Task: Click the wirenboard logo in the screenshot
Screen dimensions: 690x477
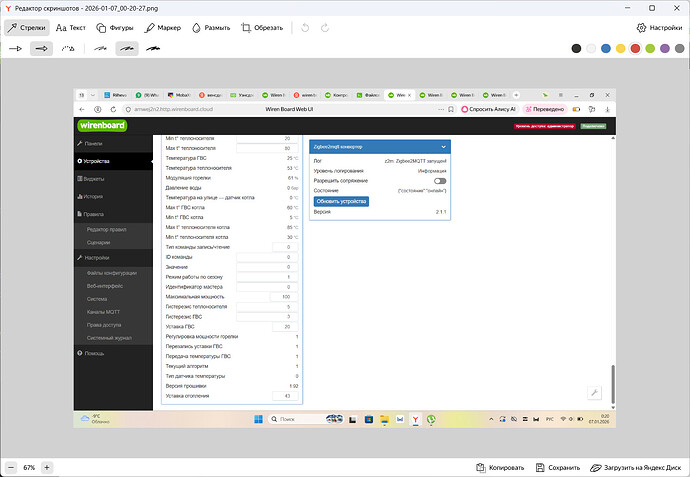Action: [x=102, y=125]
